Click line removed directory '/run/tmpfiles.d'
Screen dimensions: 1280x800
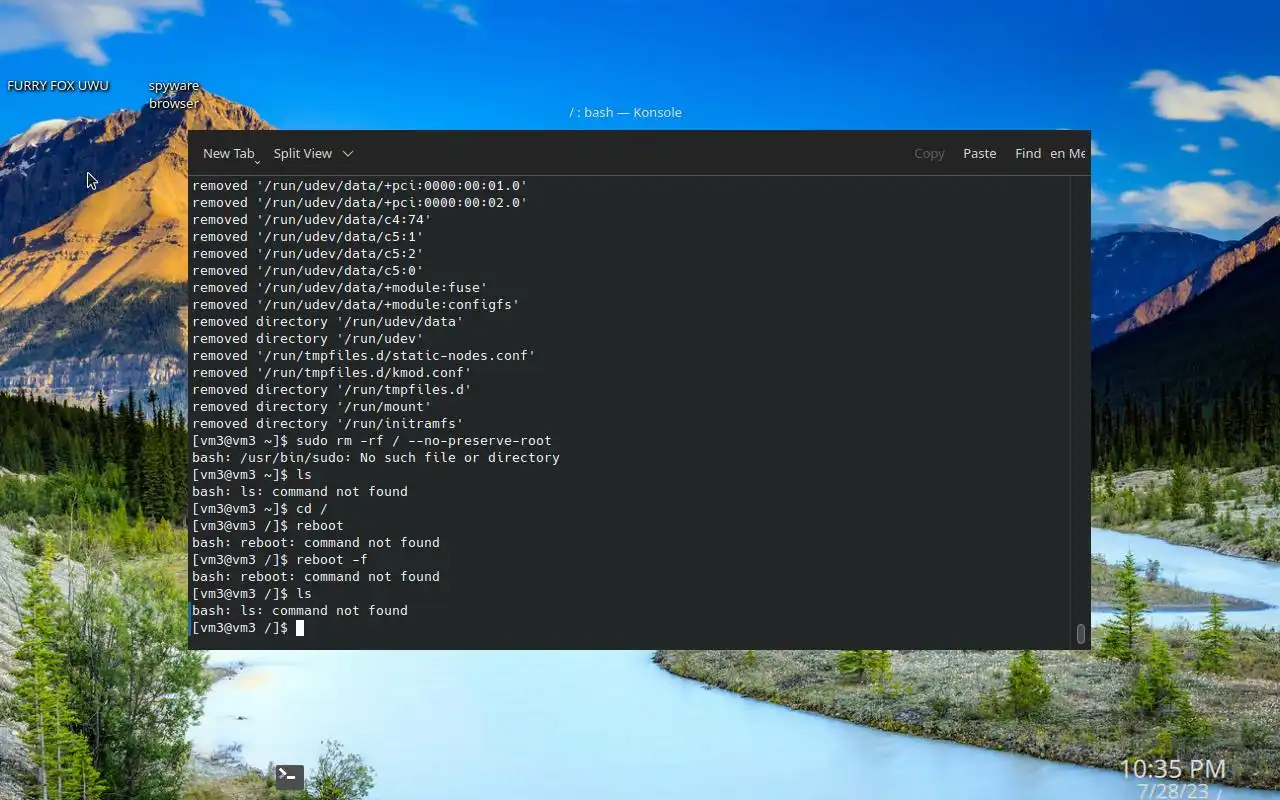332,389
